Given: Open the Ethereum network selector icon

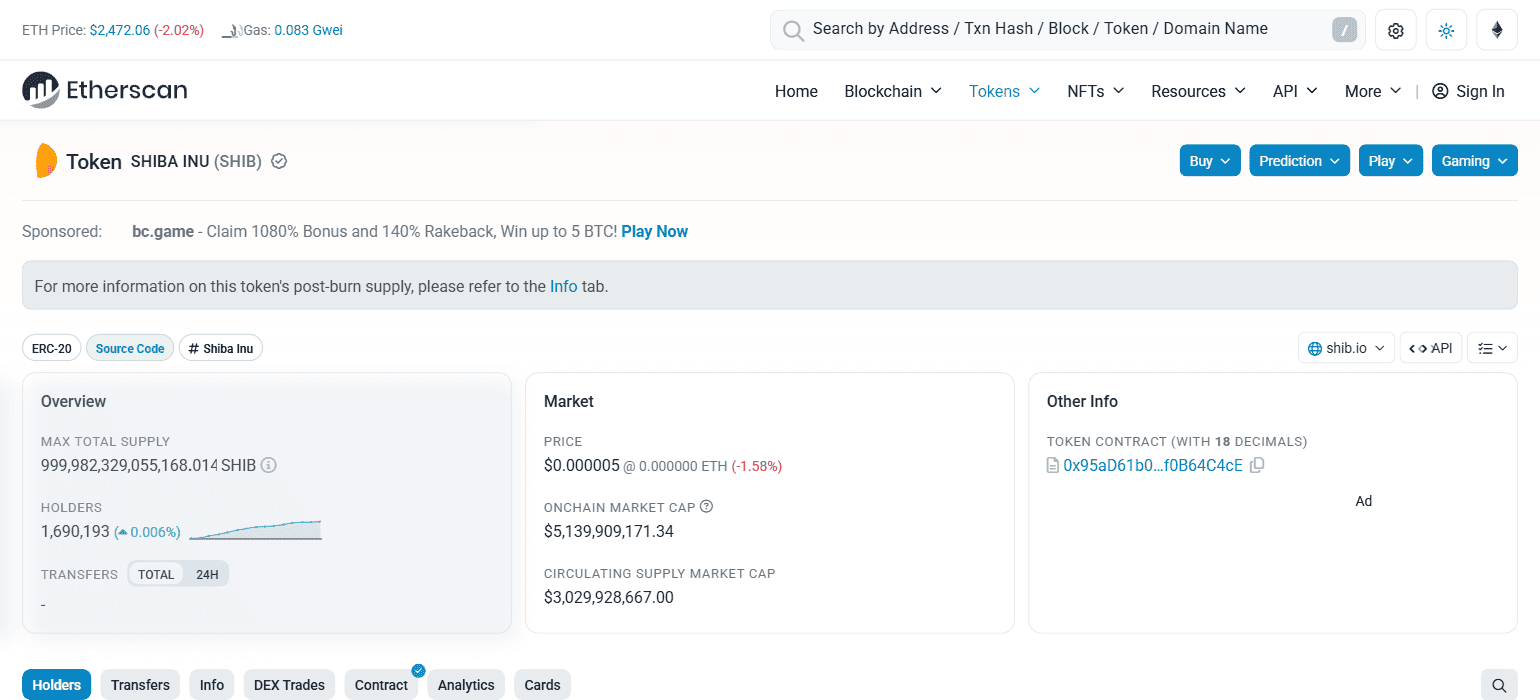Looking at the screenshot, I should click(1497, 30).
